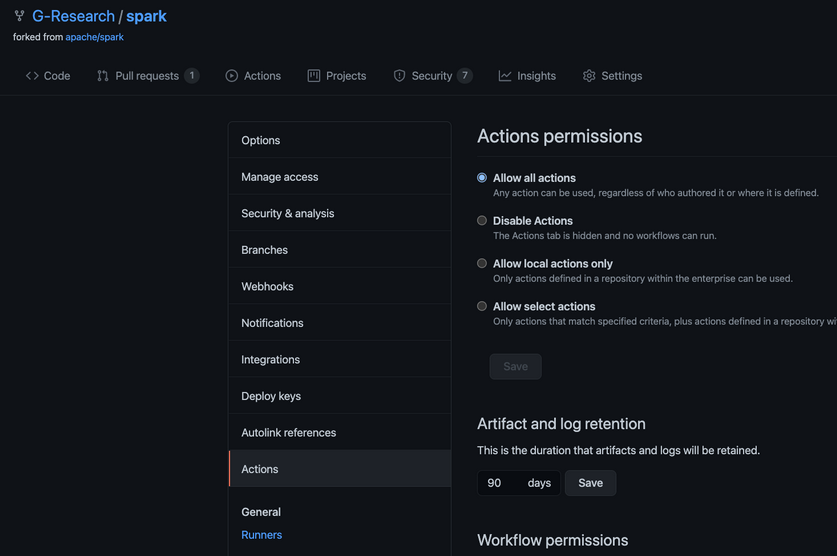Click the Settings gear icon

point(589,76)
